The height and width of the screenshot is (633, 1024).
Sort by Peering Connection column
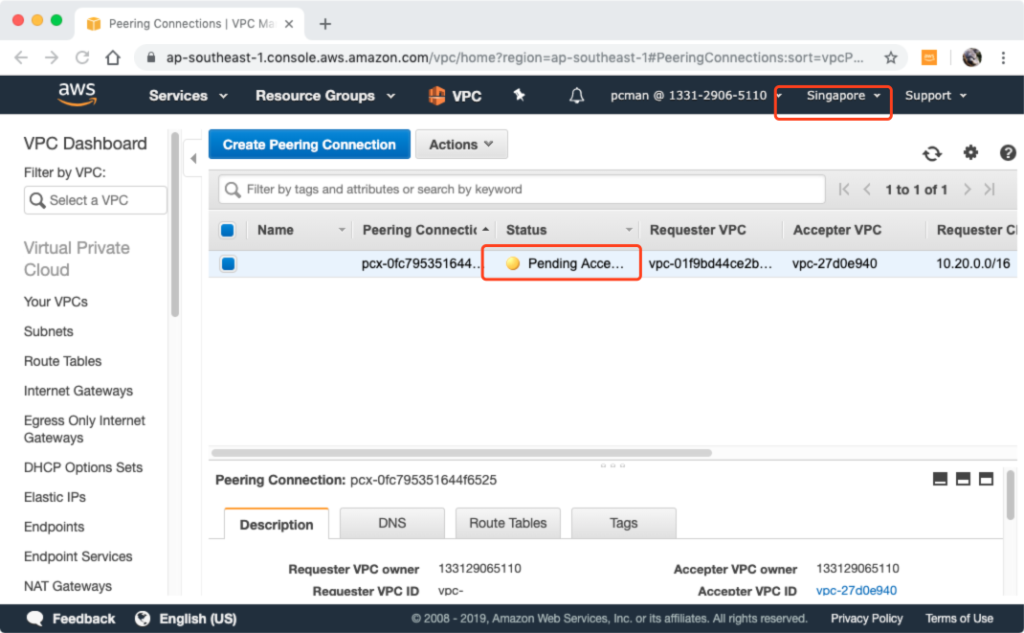coord(425,230)
